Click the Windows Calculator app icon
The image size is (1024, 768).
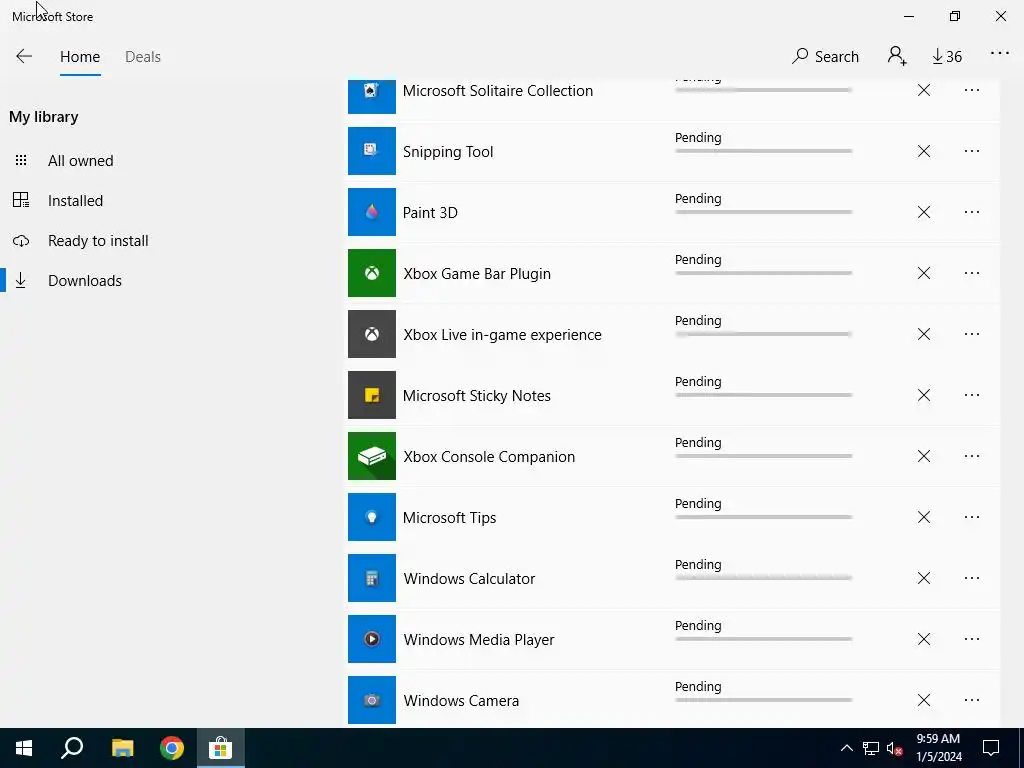[x=372, y=578]
